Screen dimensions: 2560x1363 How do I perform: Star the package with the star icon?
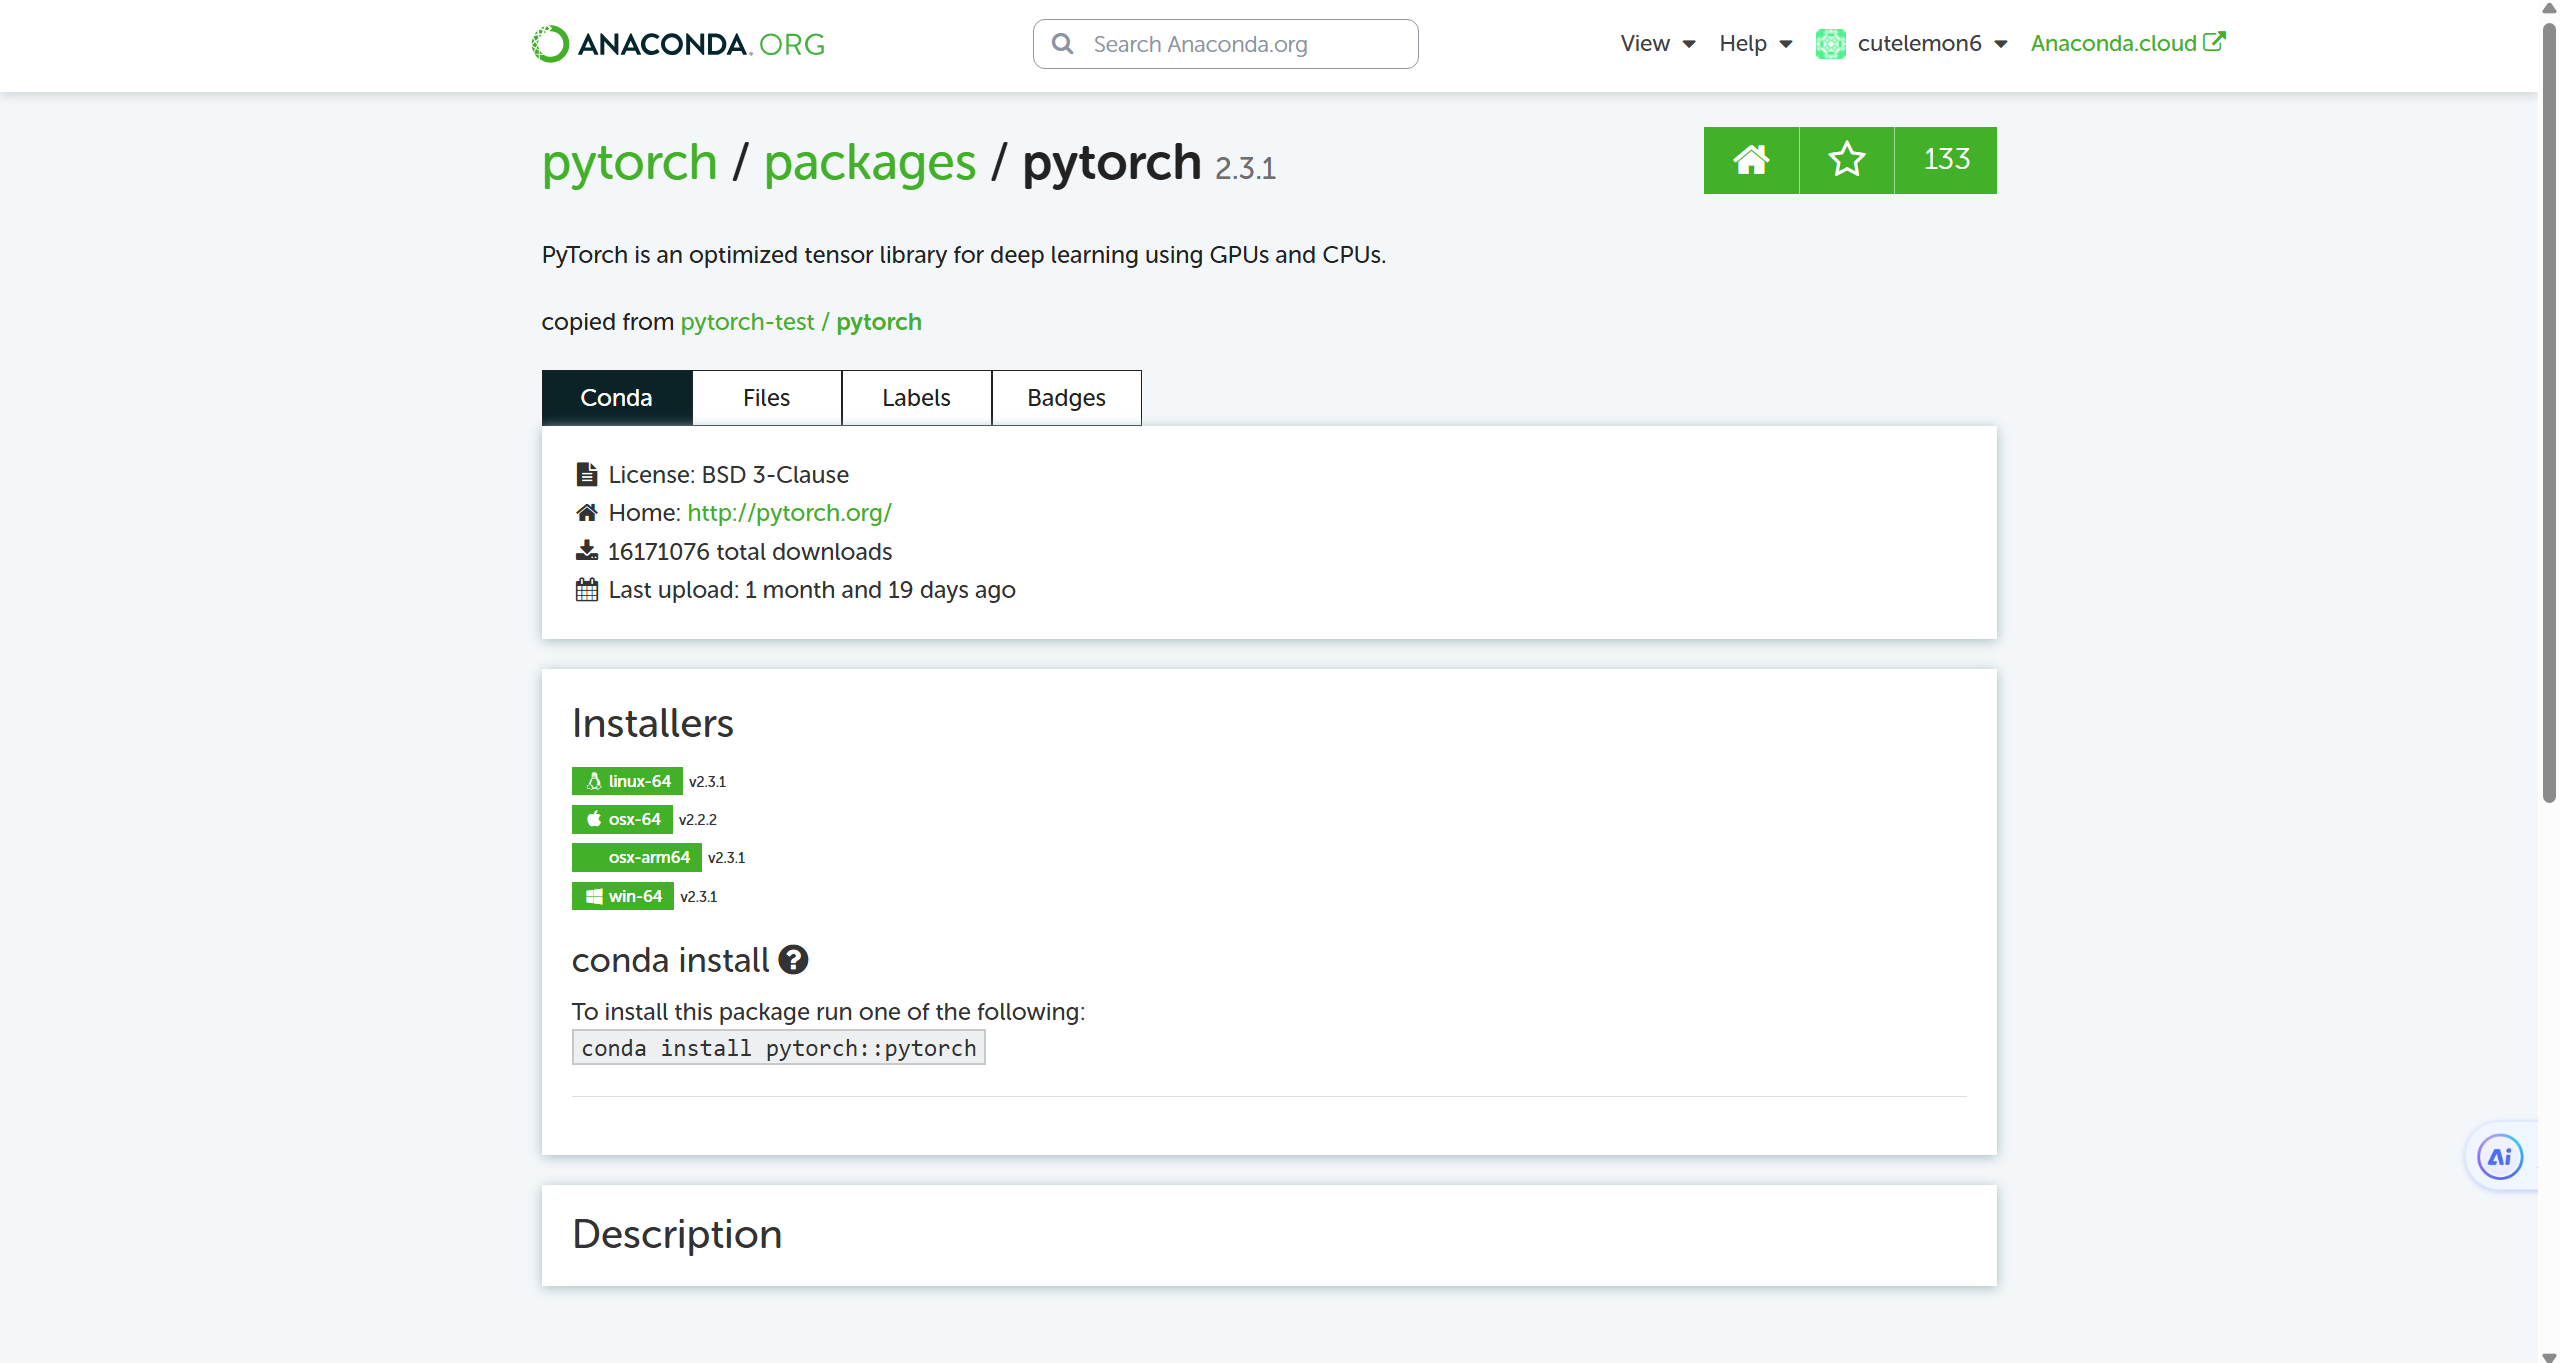click(1846, 160)
